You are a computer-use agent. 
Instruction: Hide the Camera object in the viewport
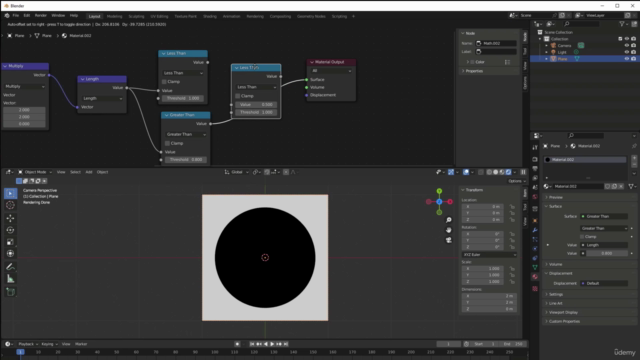click(627, 45)
